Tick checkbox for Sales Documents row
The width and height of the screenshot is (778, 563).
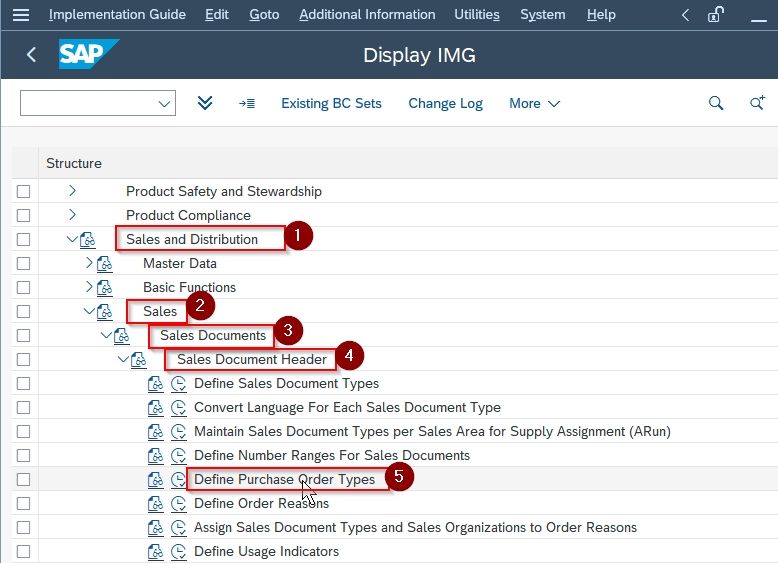point(23,335)
